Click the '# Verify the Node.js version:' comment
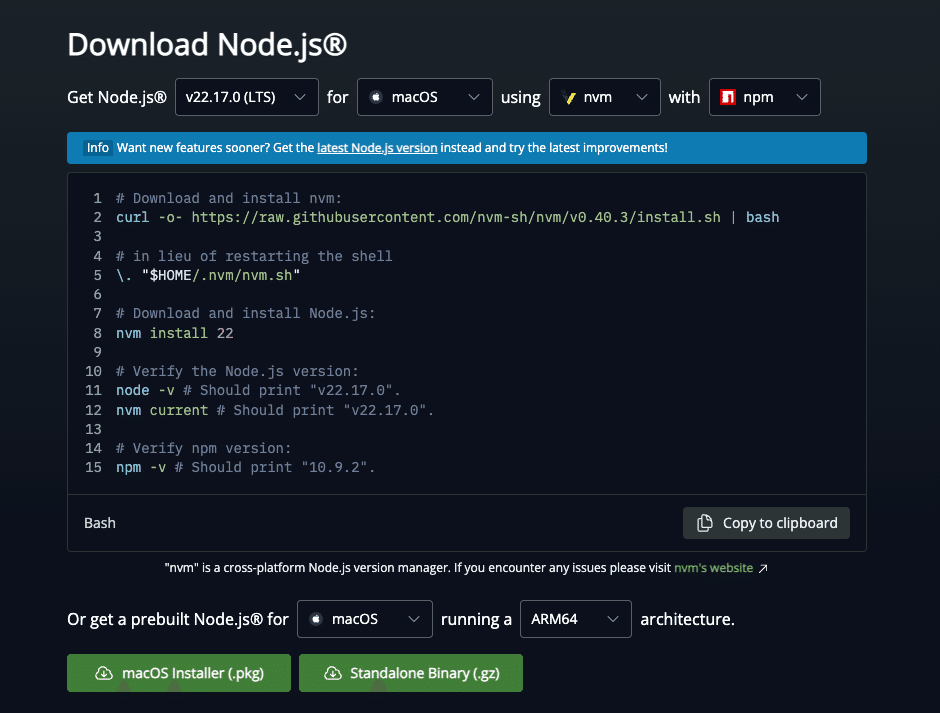 click(x=237, y=371)
